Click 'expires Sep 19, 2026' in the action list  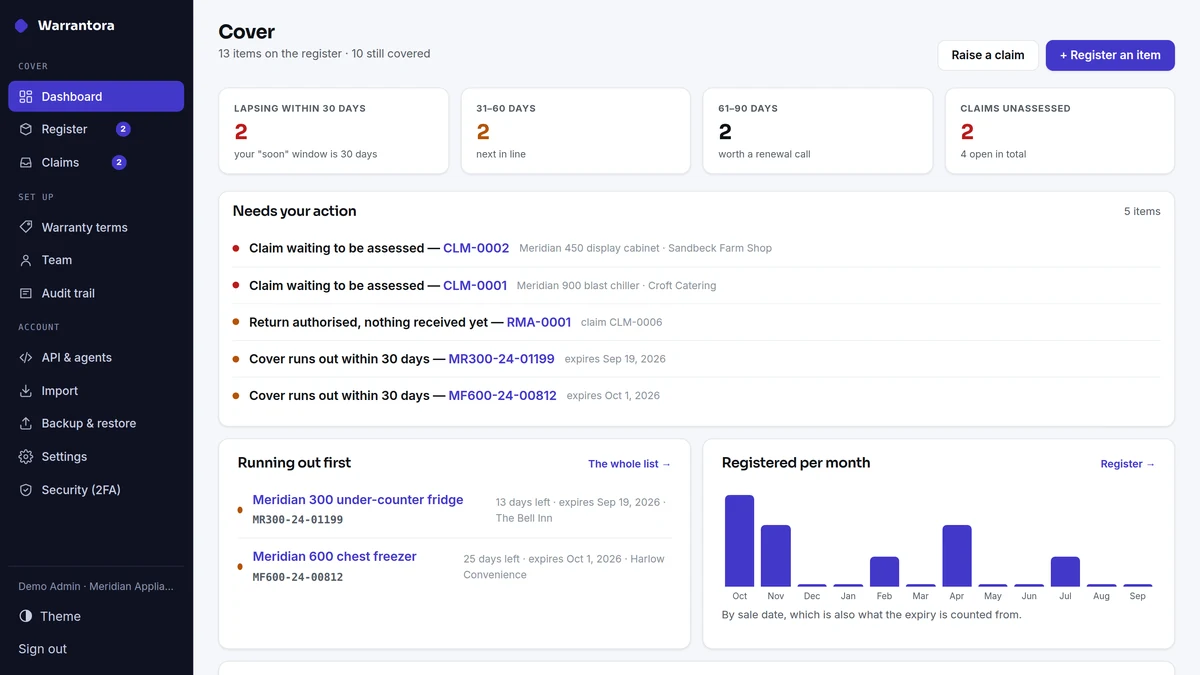point(615,358)
